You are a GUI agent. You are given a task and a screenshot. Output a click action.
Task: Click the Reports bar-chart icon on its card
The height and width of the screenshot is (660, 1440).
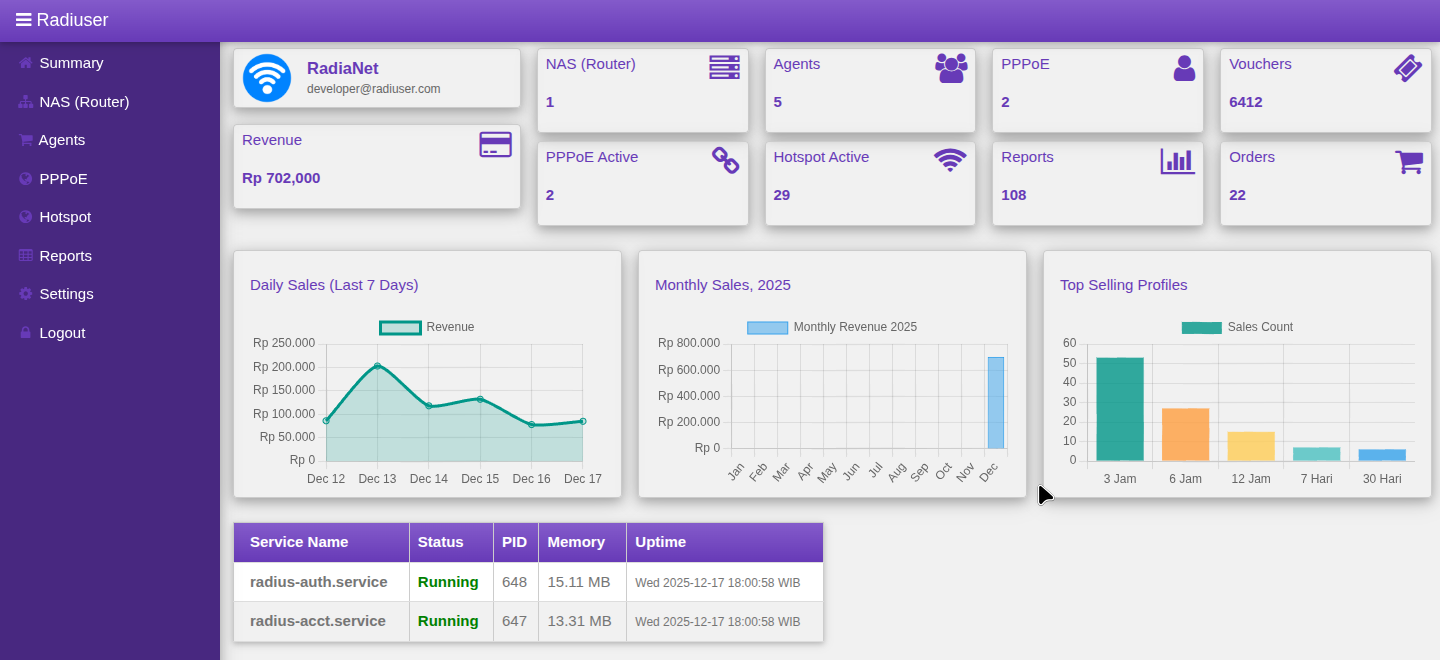click(1178, 160)
